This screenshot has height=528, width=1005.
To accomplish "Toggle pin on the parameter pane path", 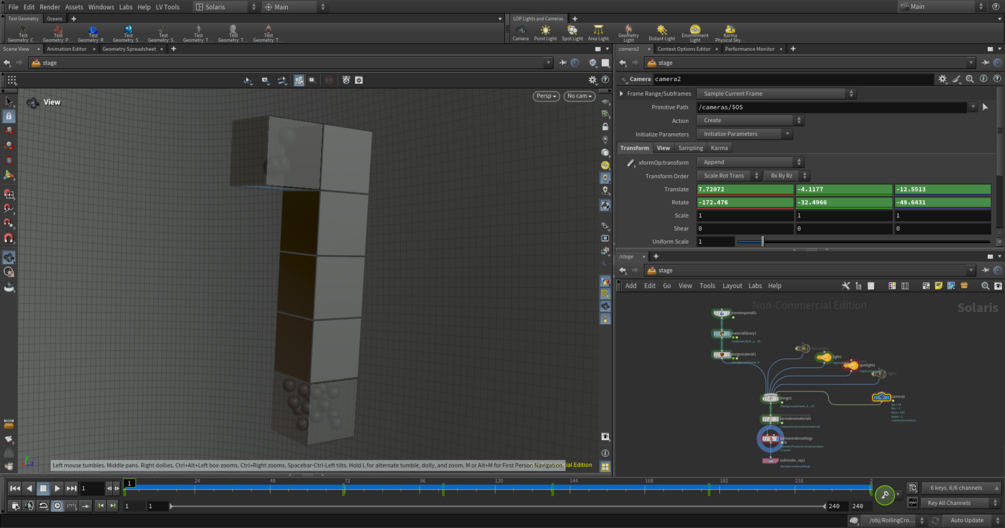I will [x=985, y=63].
